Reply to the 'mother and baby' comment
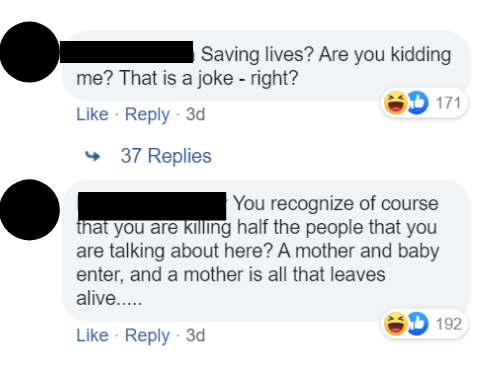496x376 pixels. click(x=147, y=335)
